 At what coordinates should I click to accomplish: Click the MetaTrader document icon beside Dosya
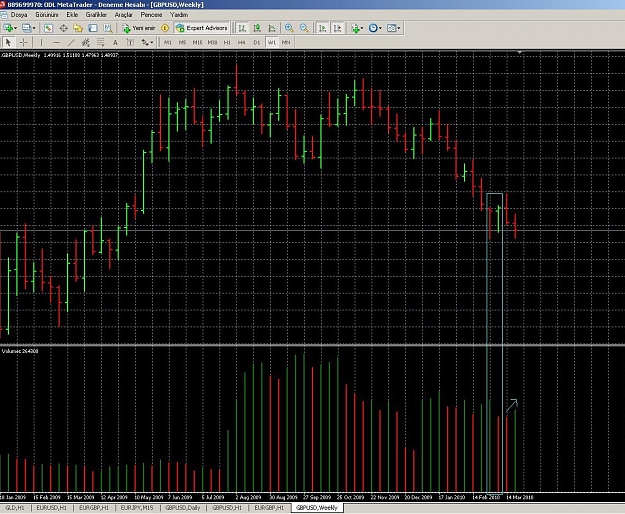point(4,15)
